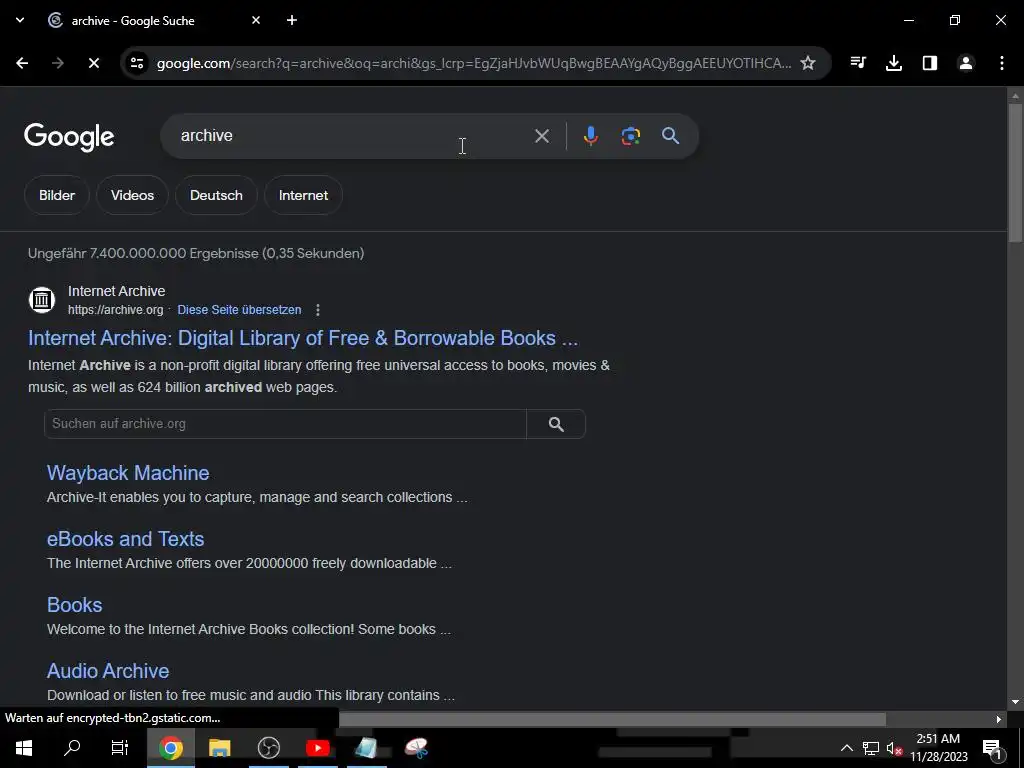Click the https://archive.org URL text
The image size is (1024, 768).
tap(116, 310)
